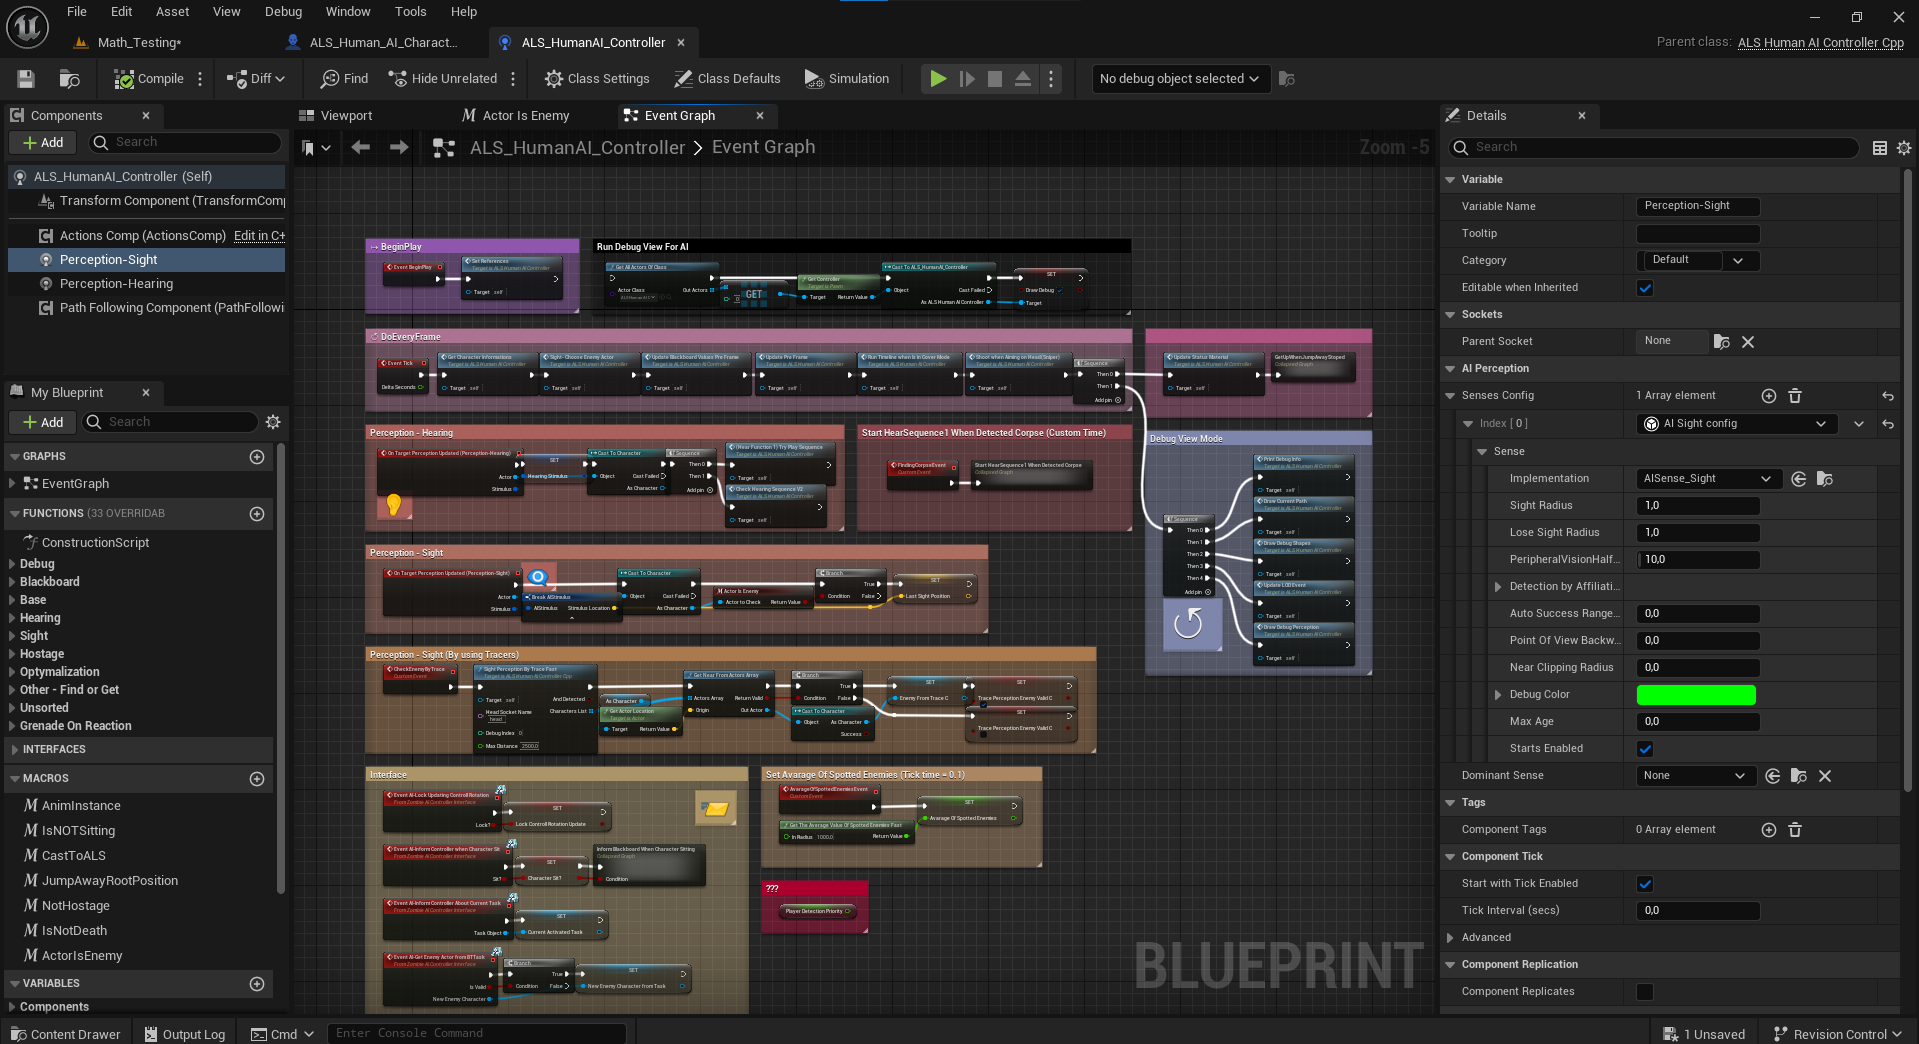The width and height of the screenshot is (1919, 1044).
Task: Add a new function override plus icon
Action: (257, 514)
